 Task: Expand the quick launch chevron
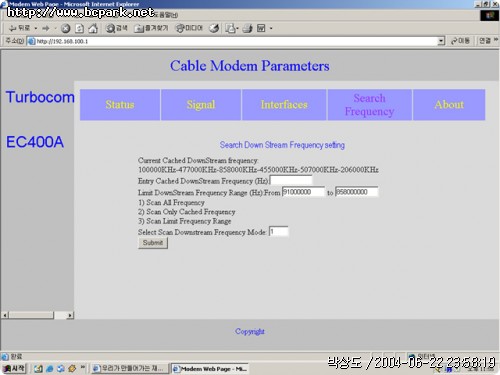pyautogui.click(x=83, y=367)
